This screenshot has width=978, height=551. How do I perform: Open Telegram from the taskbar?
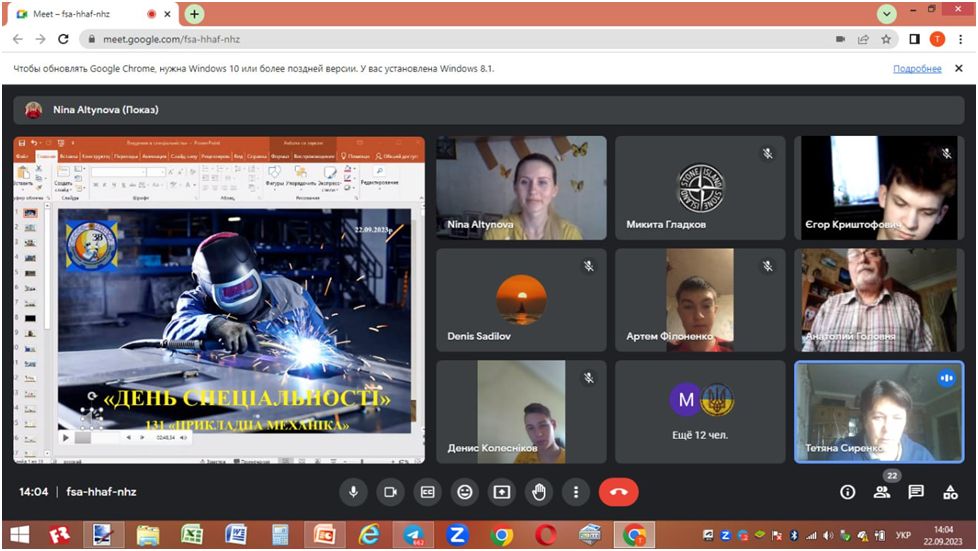[x=414, y=535]
